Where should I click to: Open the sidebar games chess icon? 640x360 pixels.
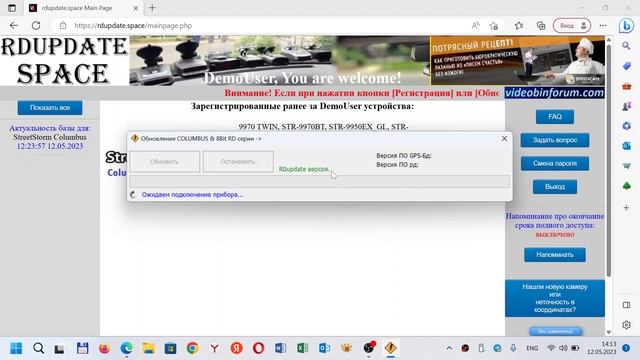626,106
